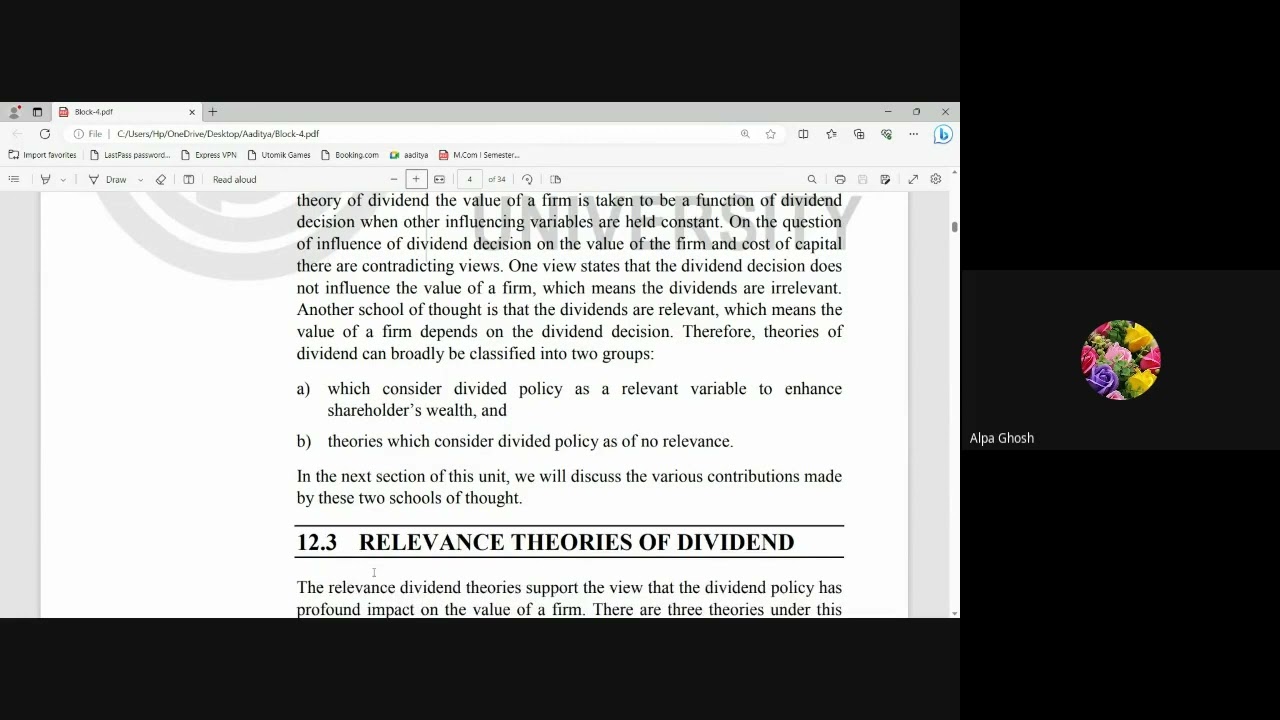The width and height of the screenshot is (1280, 720).
Task: Open PDF viewer settings gear
Action: 936,179
